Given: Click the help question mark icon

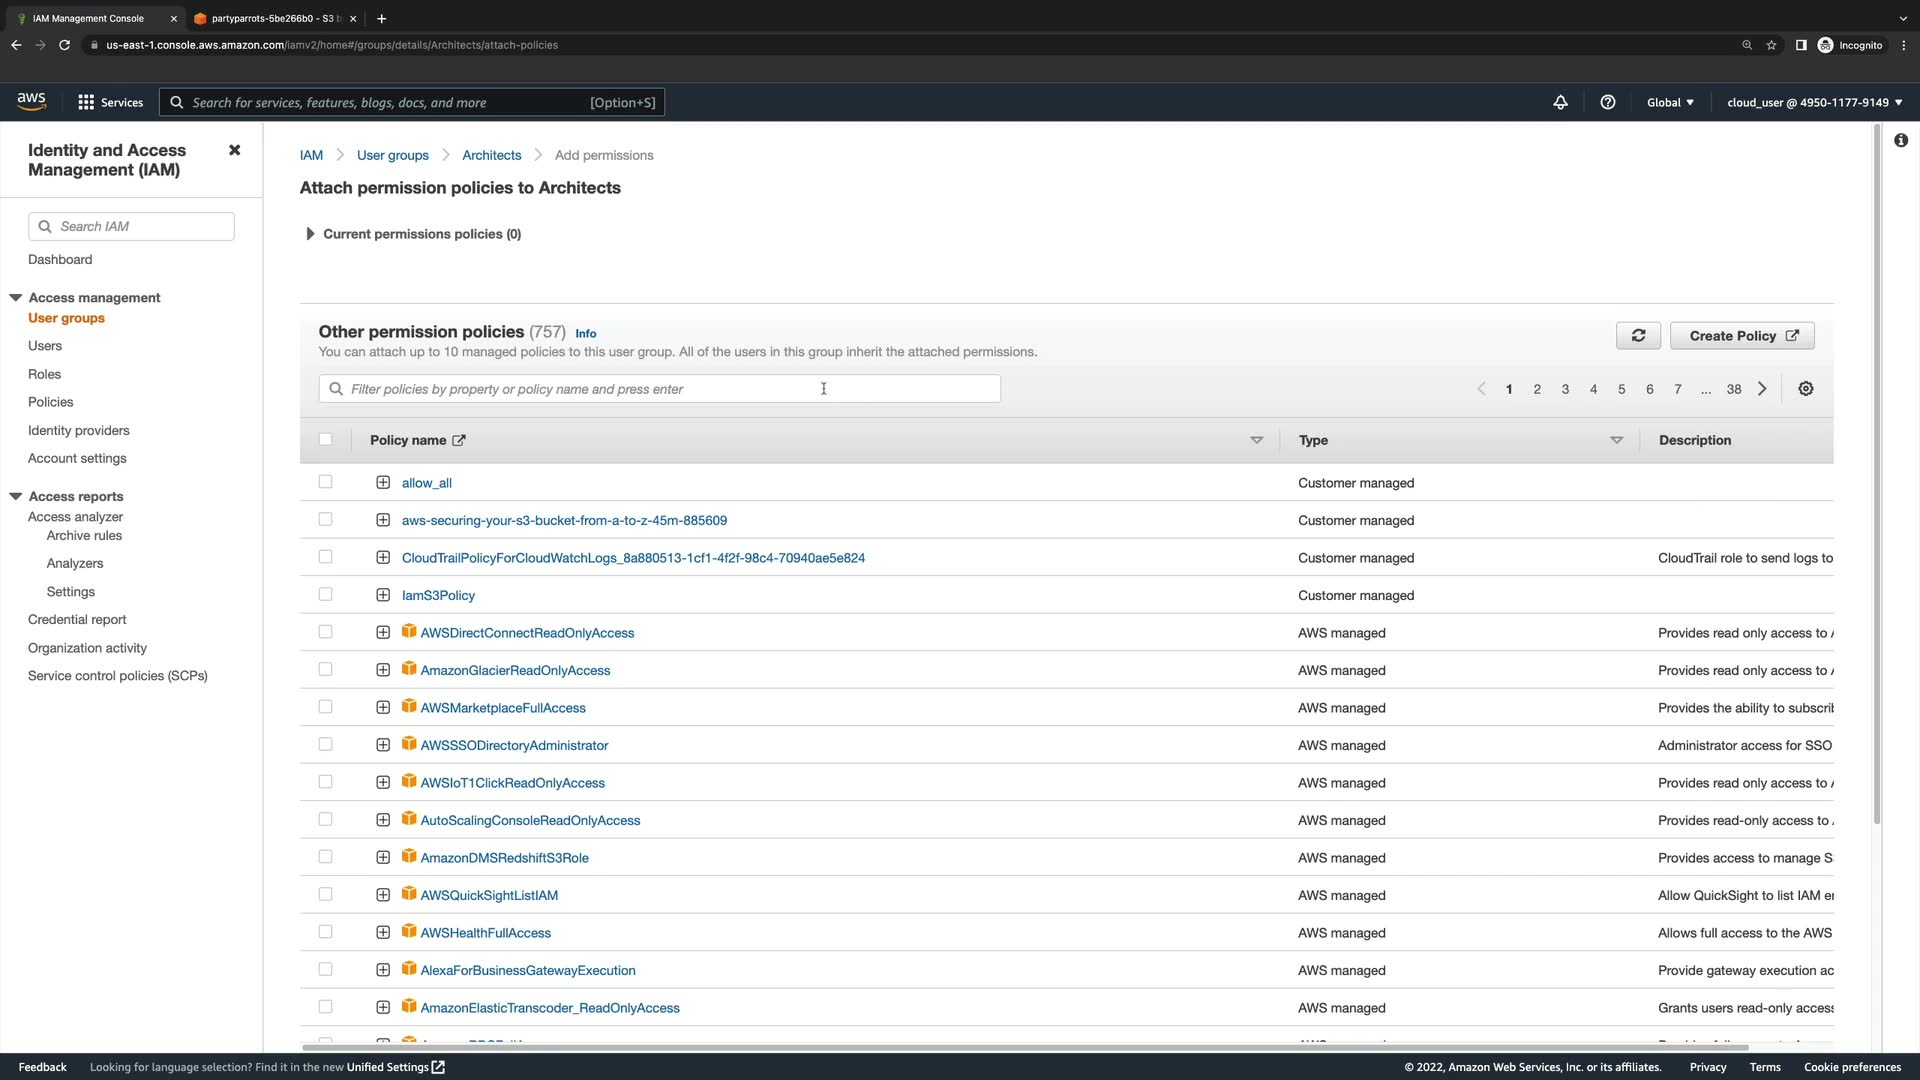Looking at the screenshot, I should (x=1607, y=102).
